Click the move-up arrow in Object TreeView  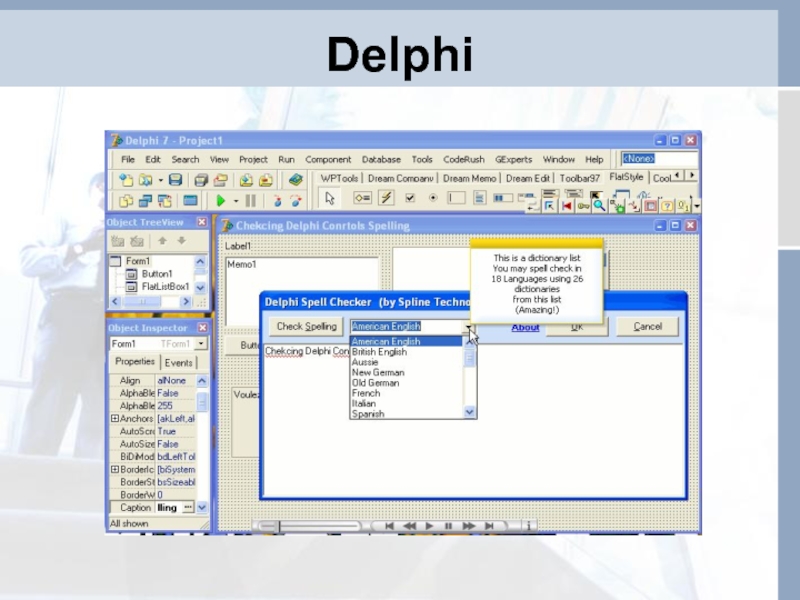point(162,241)
